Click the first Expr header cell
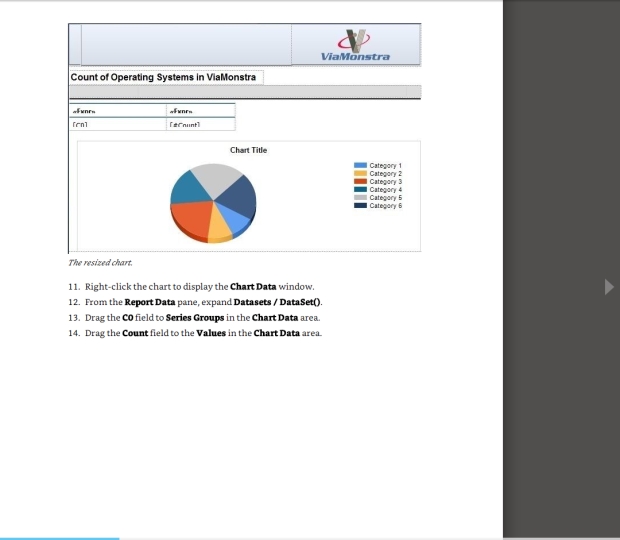Viewport: 620px width, 540px height. pyautogui.click(x=116, y=110)
